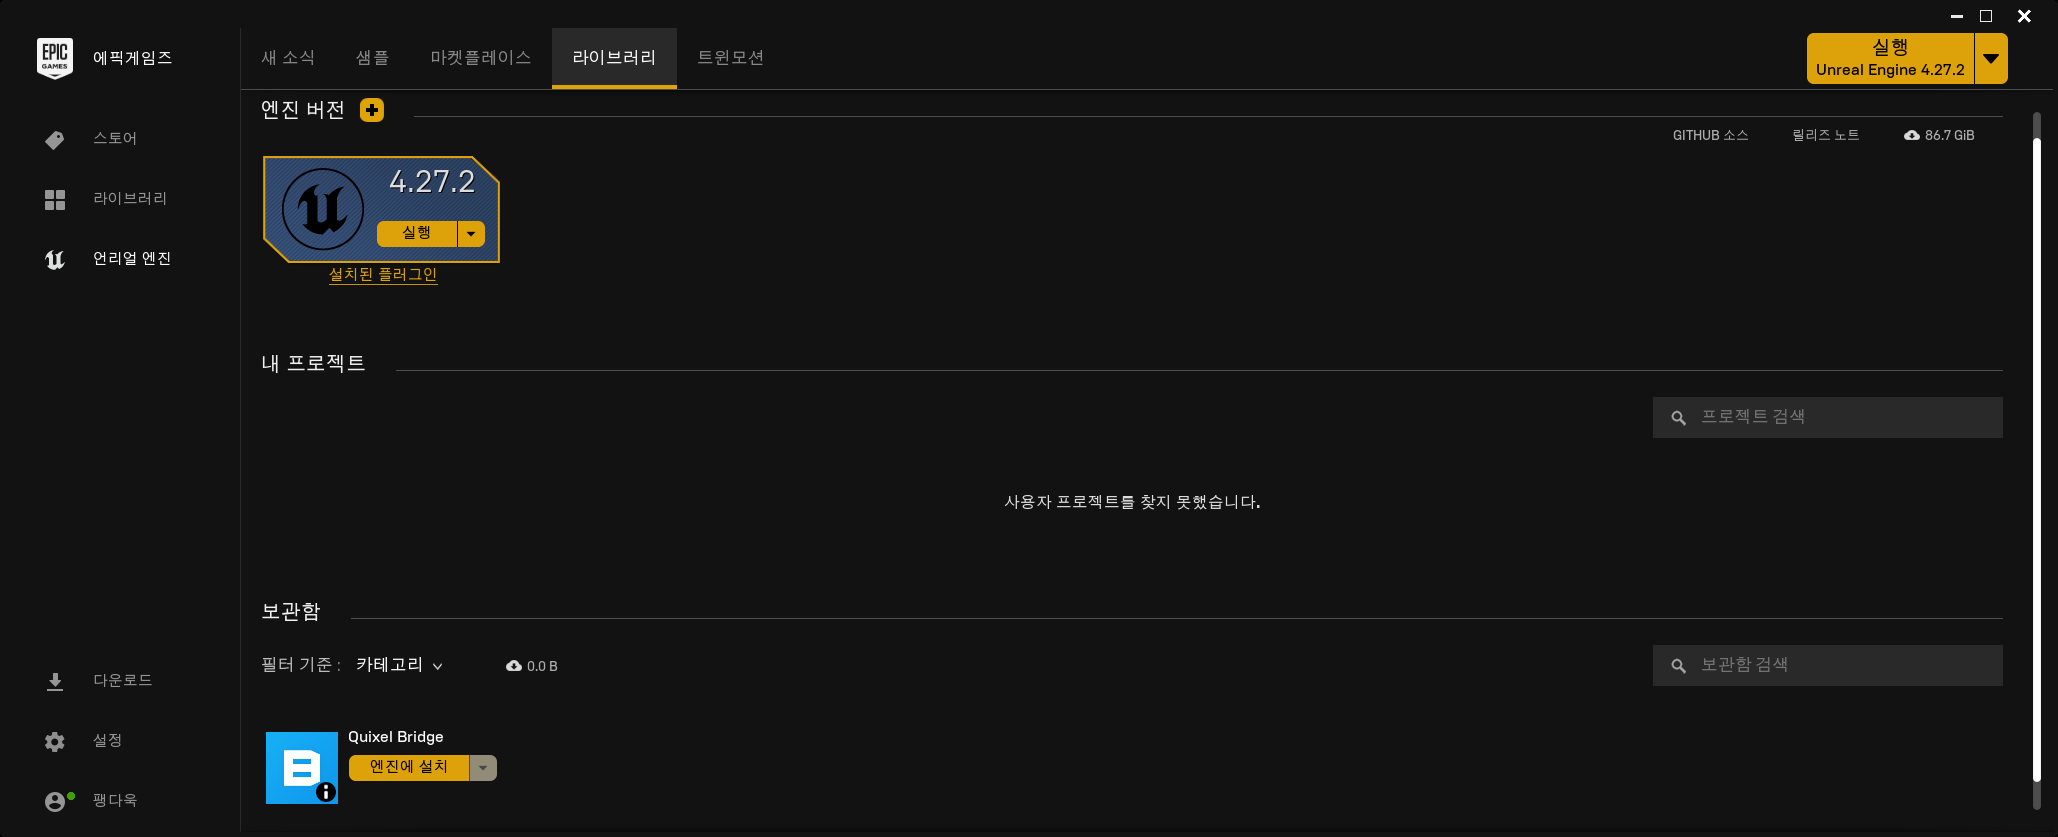Launch Unreal Engine 4.27.2 with top 실행 button
The height and width of the screenshot is (837, 2058).
(1890, 58)
